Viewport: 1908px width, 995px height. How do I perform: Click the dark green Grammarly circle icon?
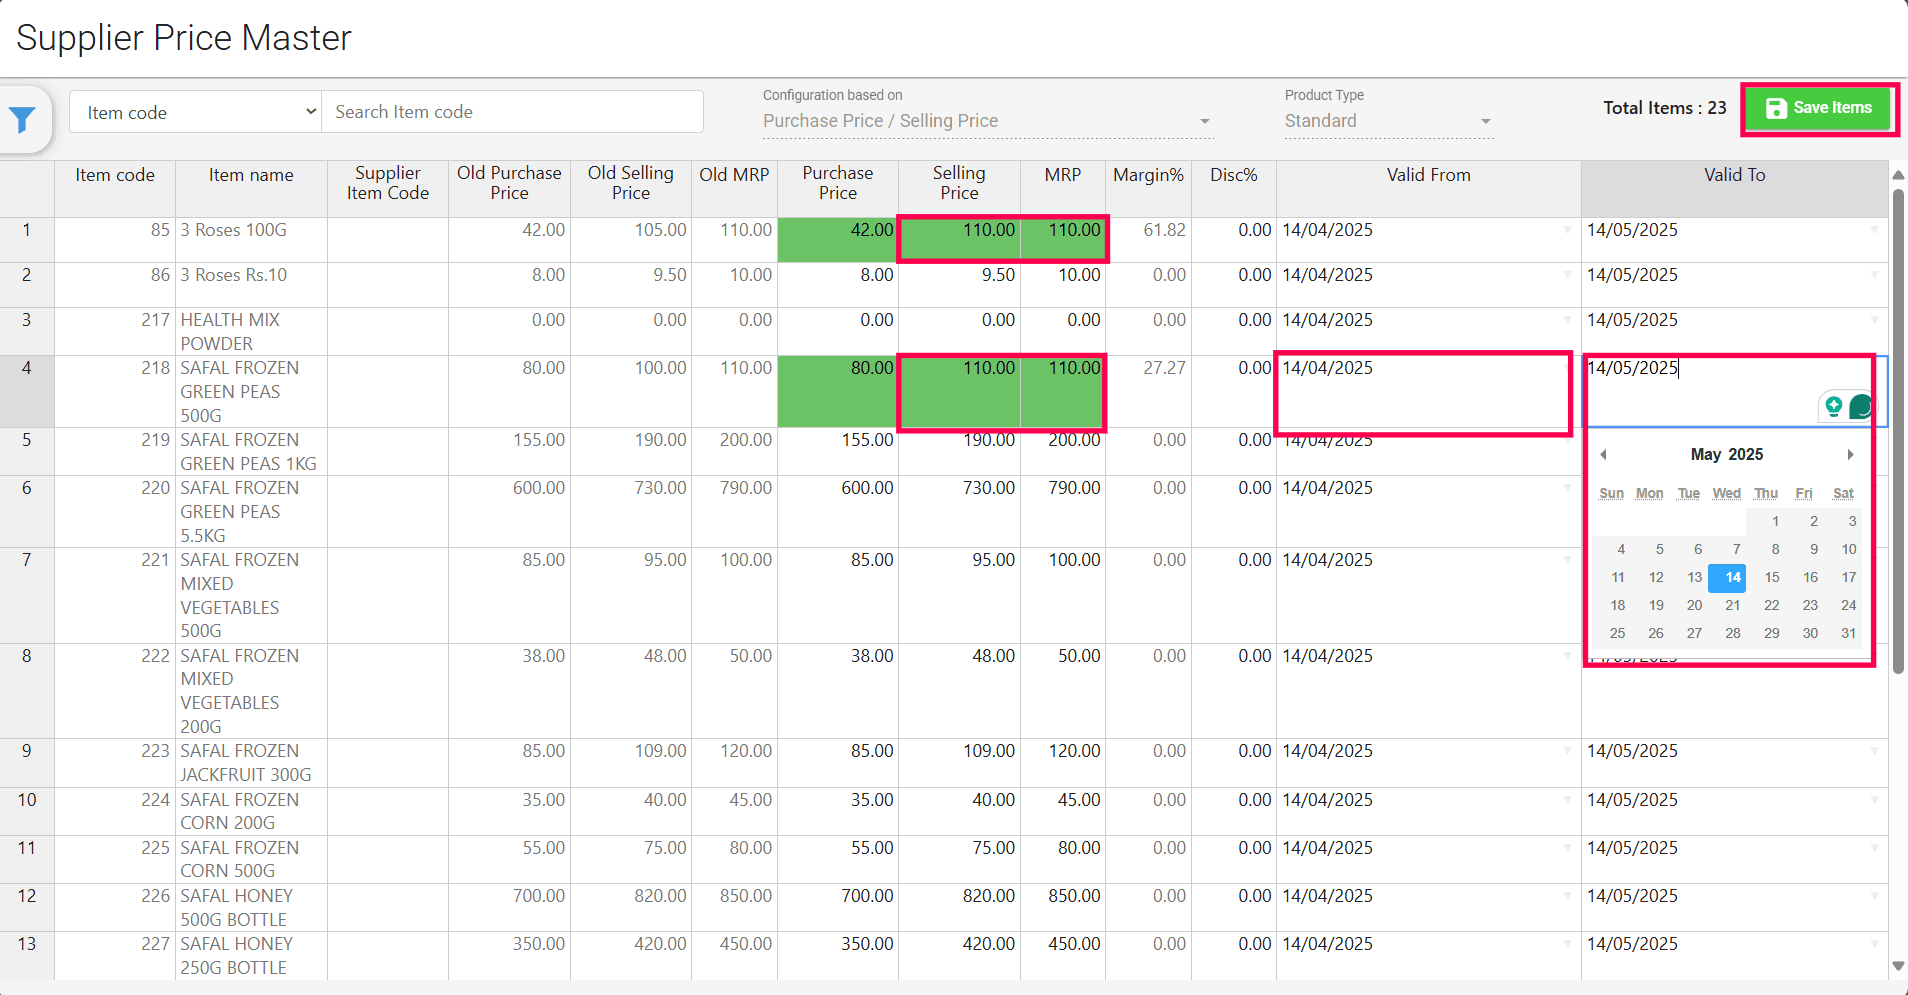tap(1860, 406)
